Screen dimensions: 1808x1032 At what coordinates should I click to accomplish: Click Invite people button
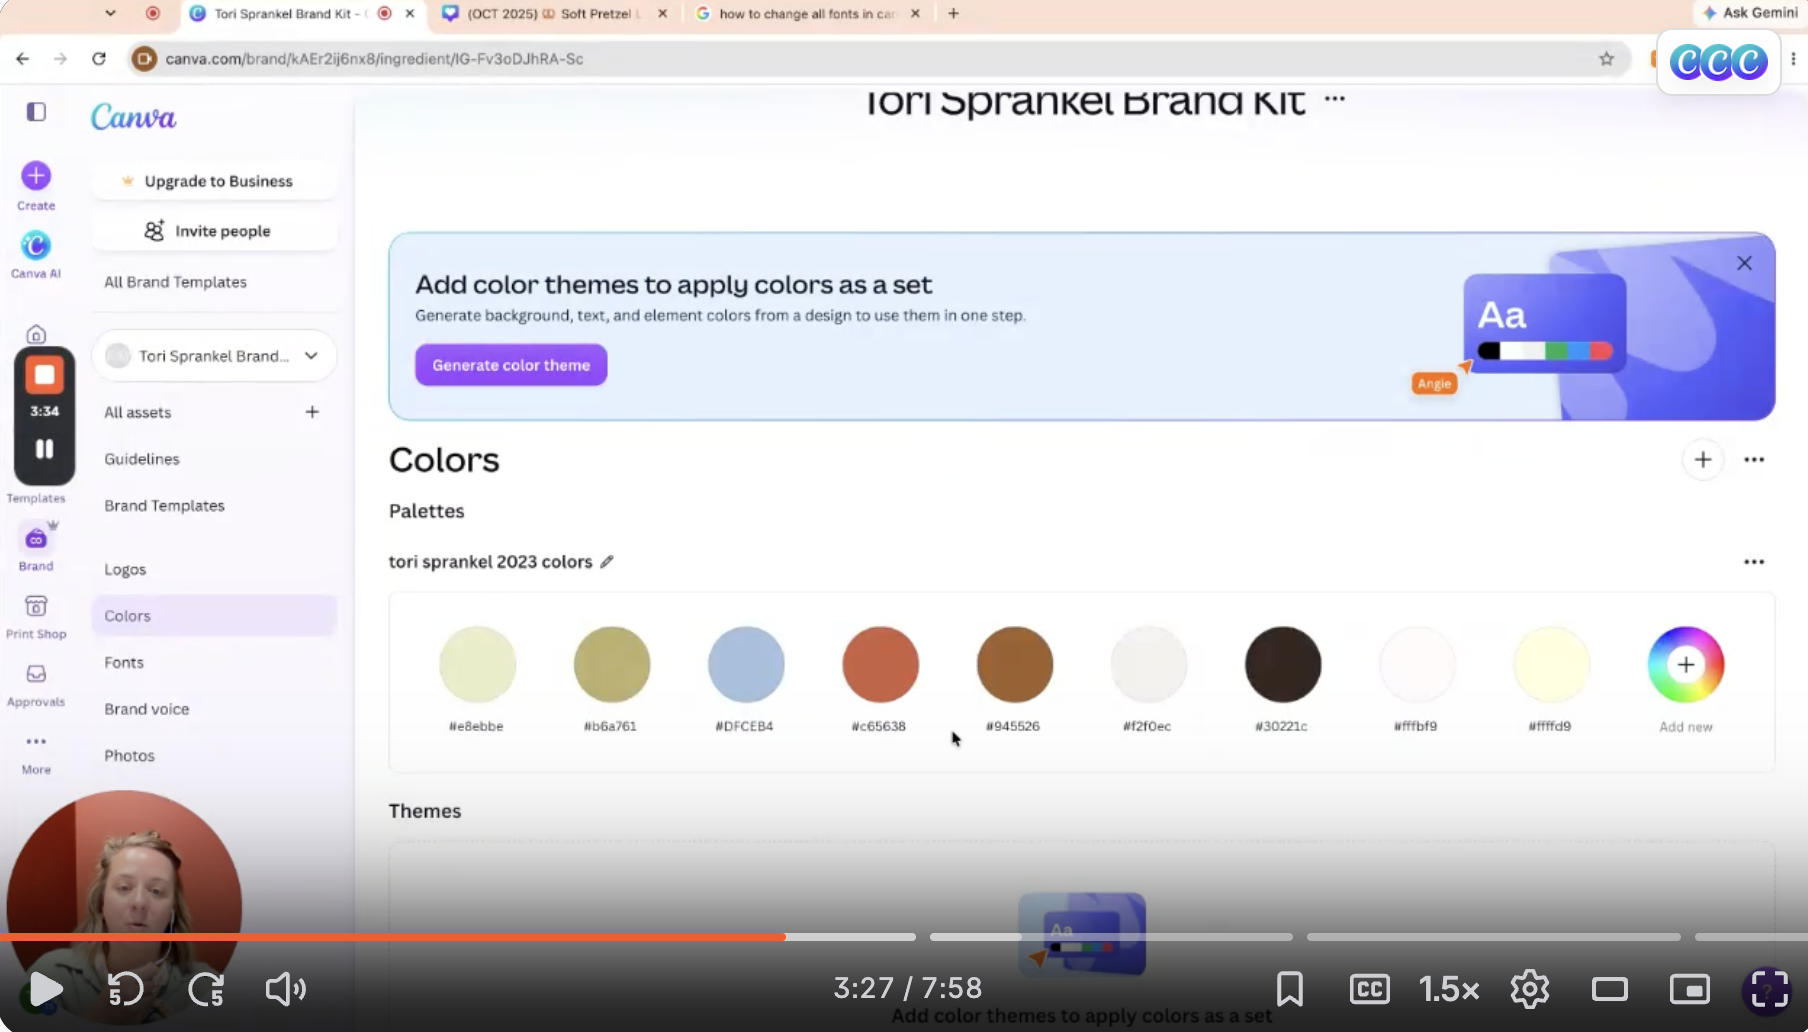click(214, 231)
